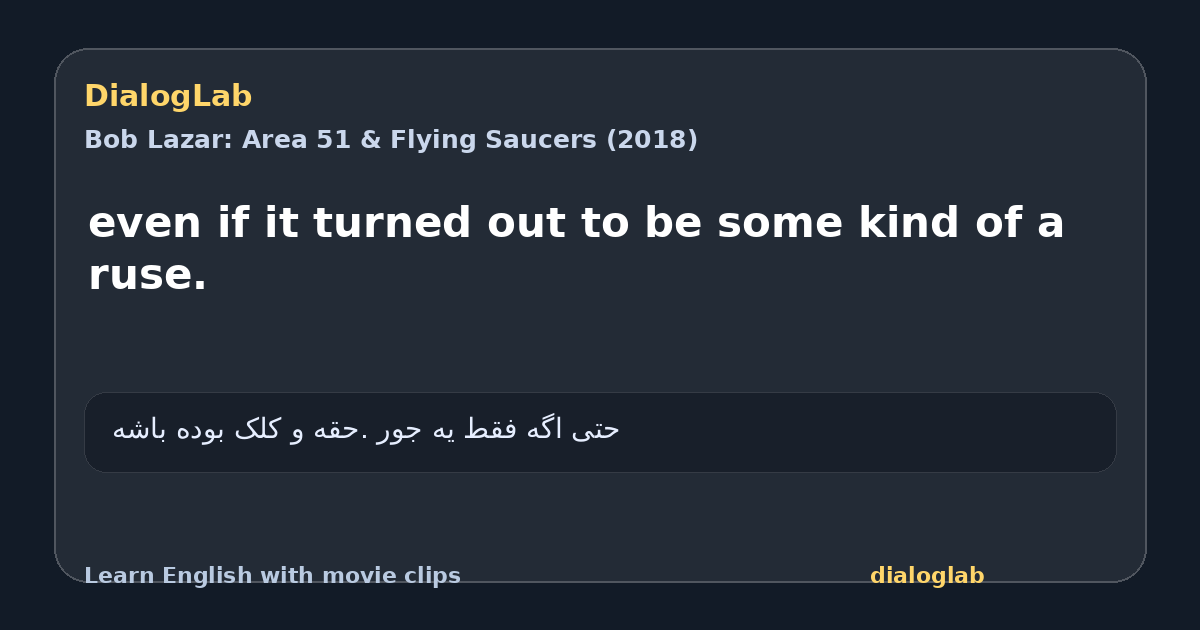This screenshot has width=1200, height=630.
Task: Open the Bob Lazar movie title
Action: pos(391,140)
